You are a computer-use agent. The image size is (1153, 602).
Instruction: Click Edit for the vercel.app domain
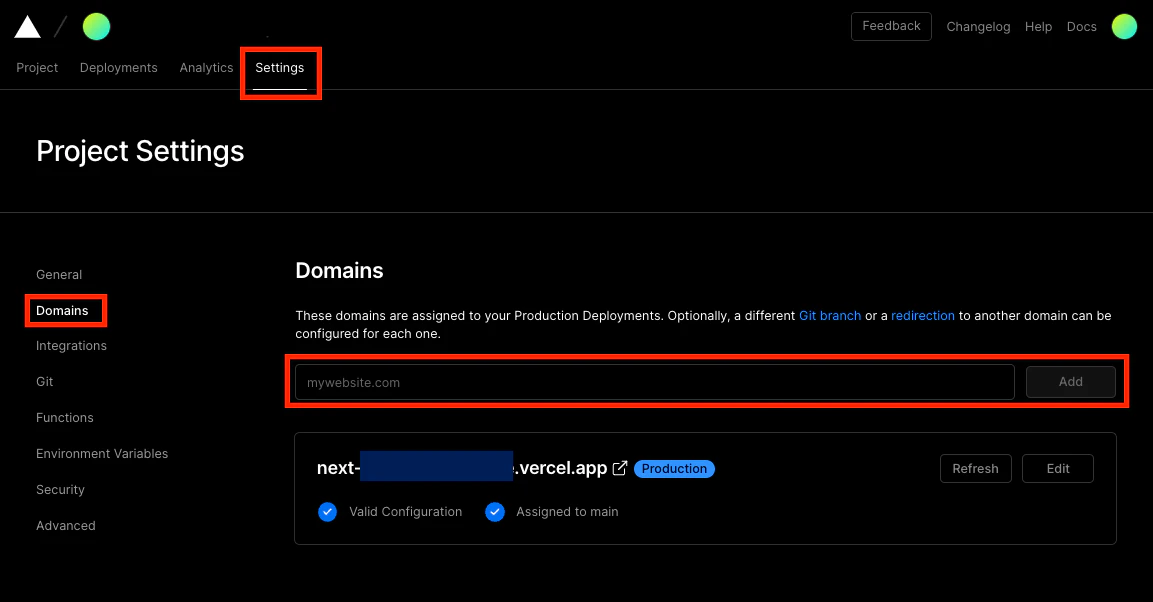click(x=1058, y=468)
